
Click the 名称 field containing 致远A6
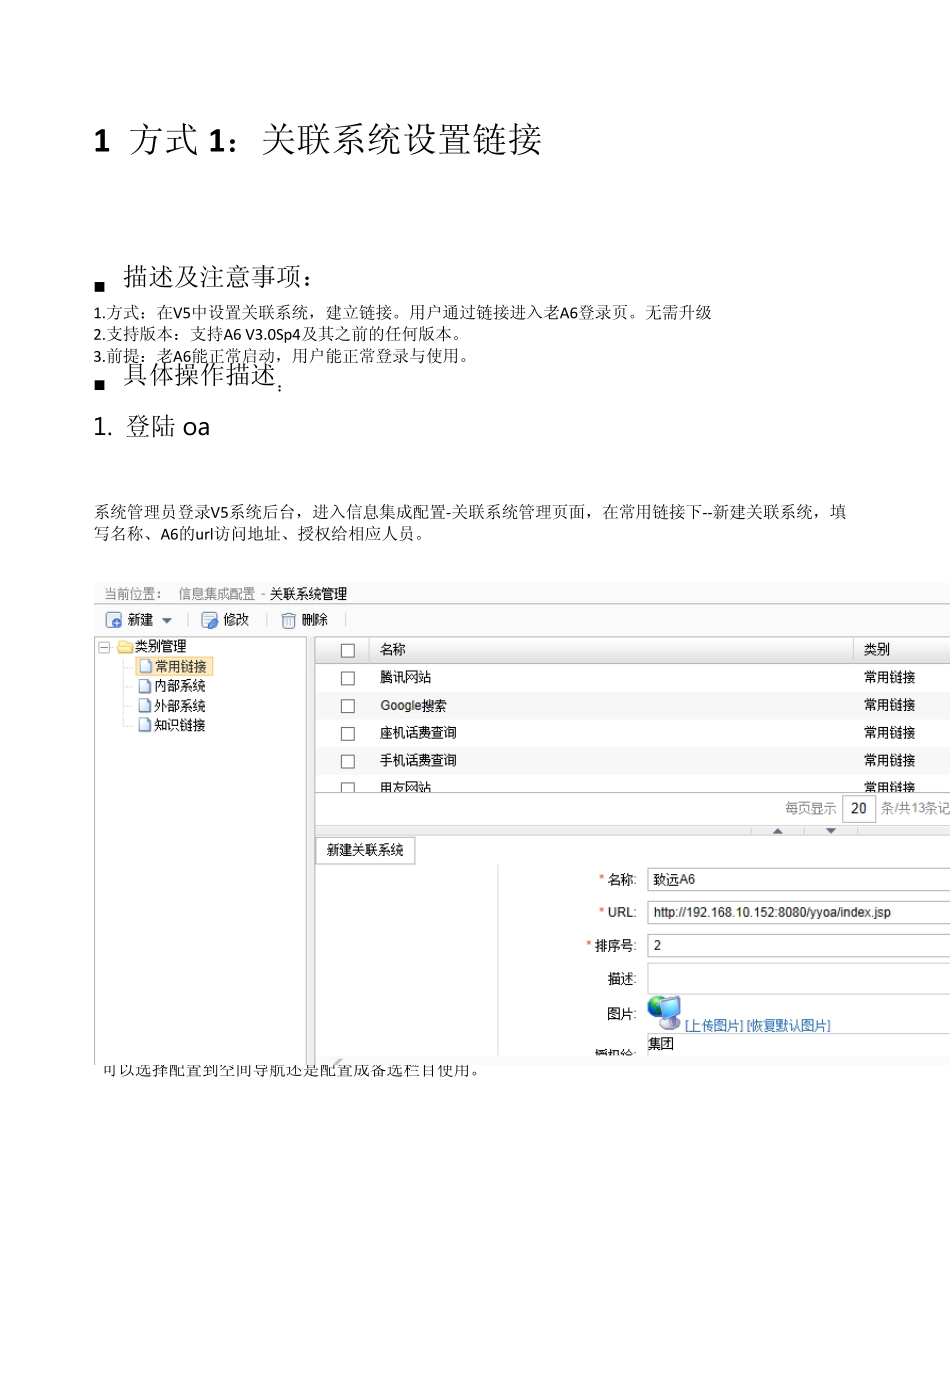798,880
